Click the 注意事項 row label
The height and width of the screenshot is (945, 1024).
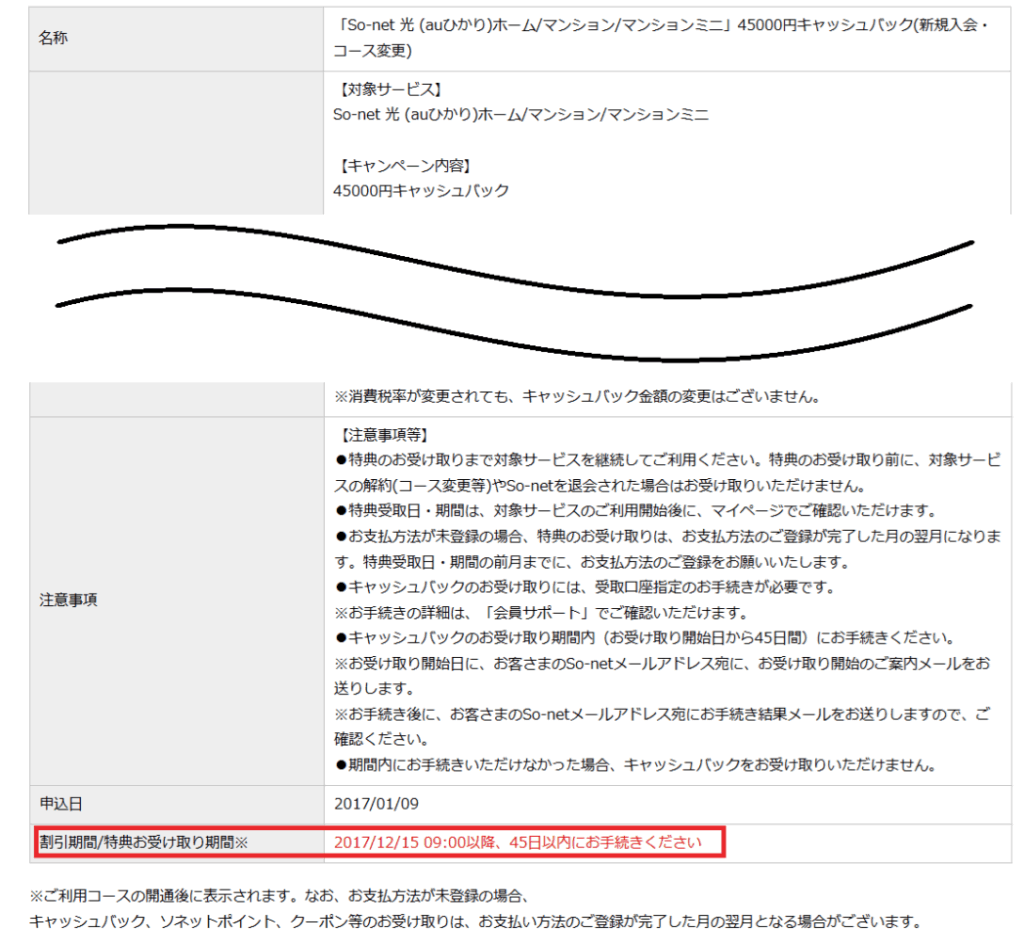pyautogui.click(x=68, y=600)
